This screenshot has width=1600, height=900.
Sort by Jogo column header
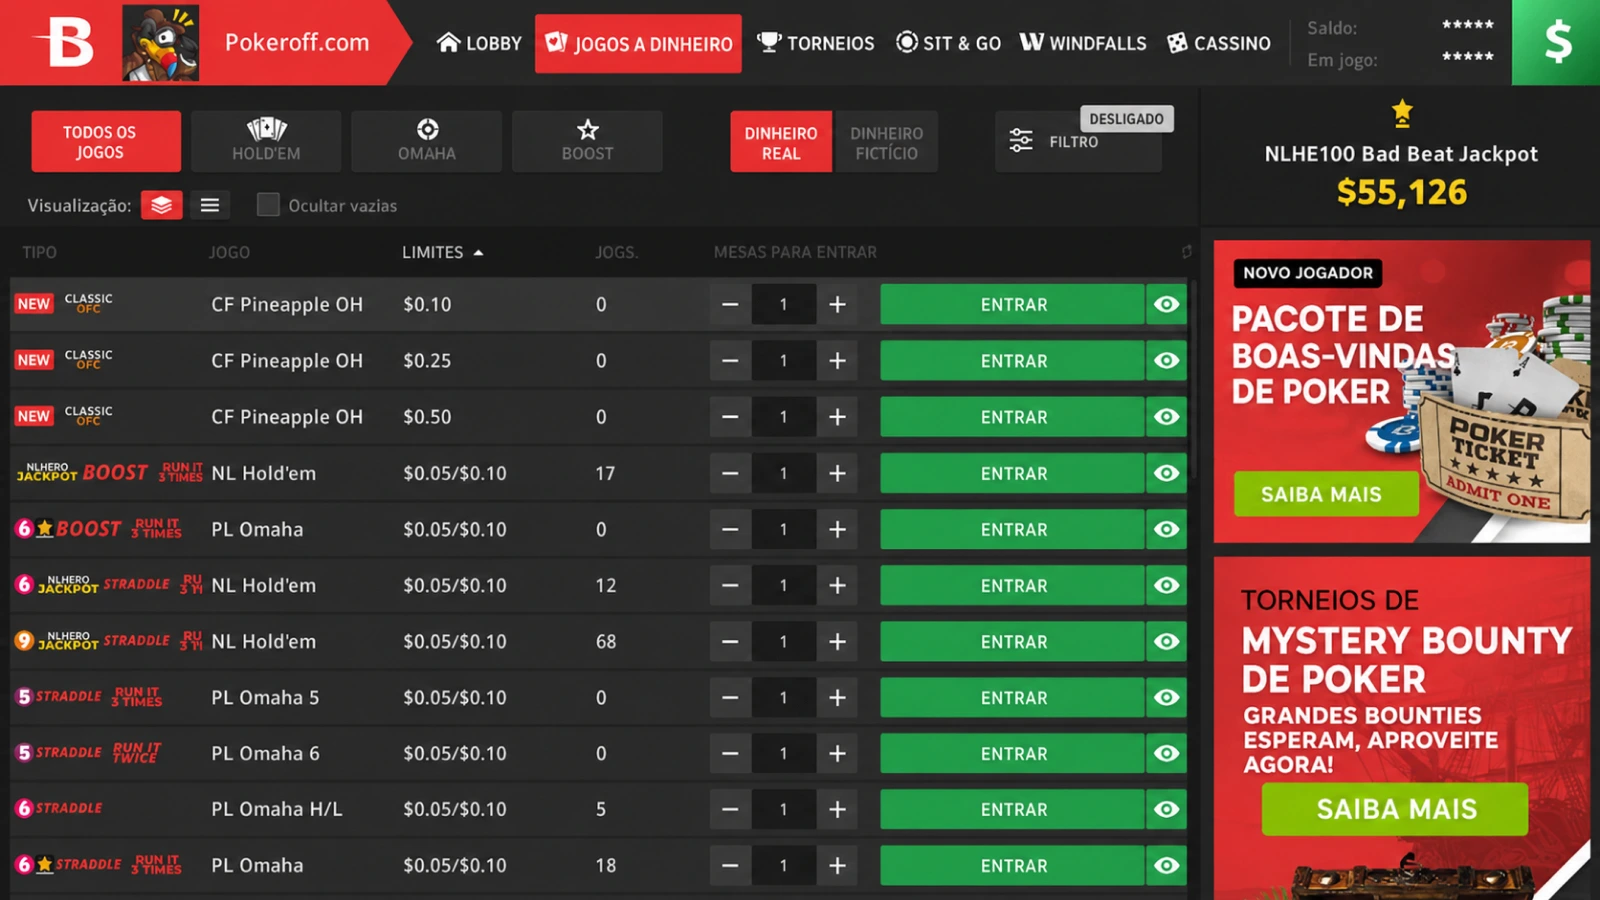[x=229, y=252]
